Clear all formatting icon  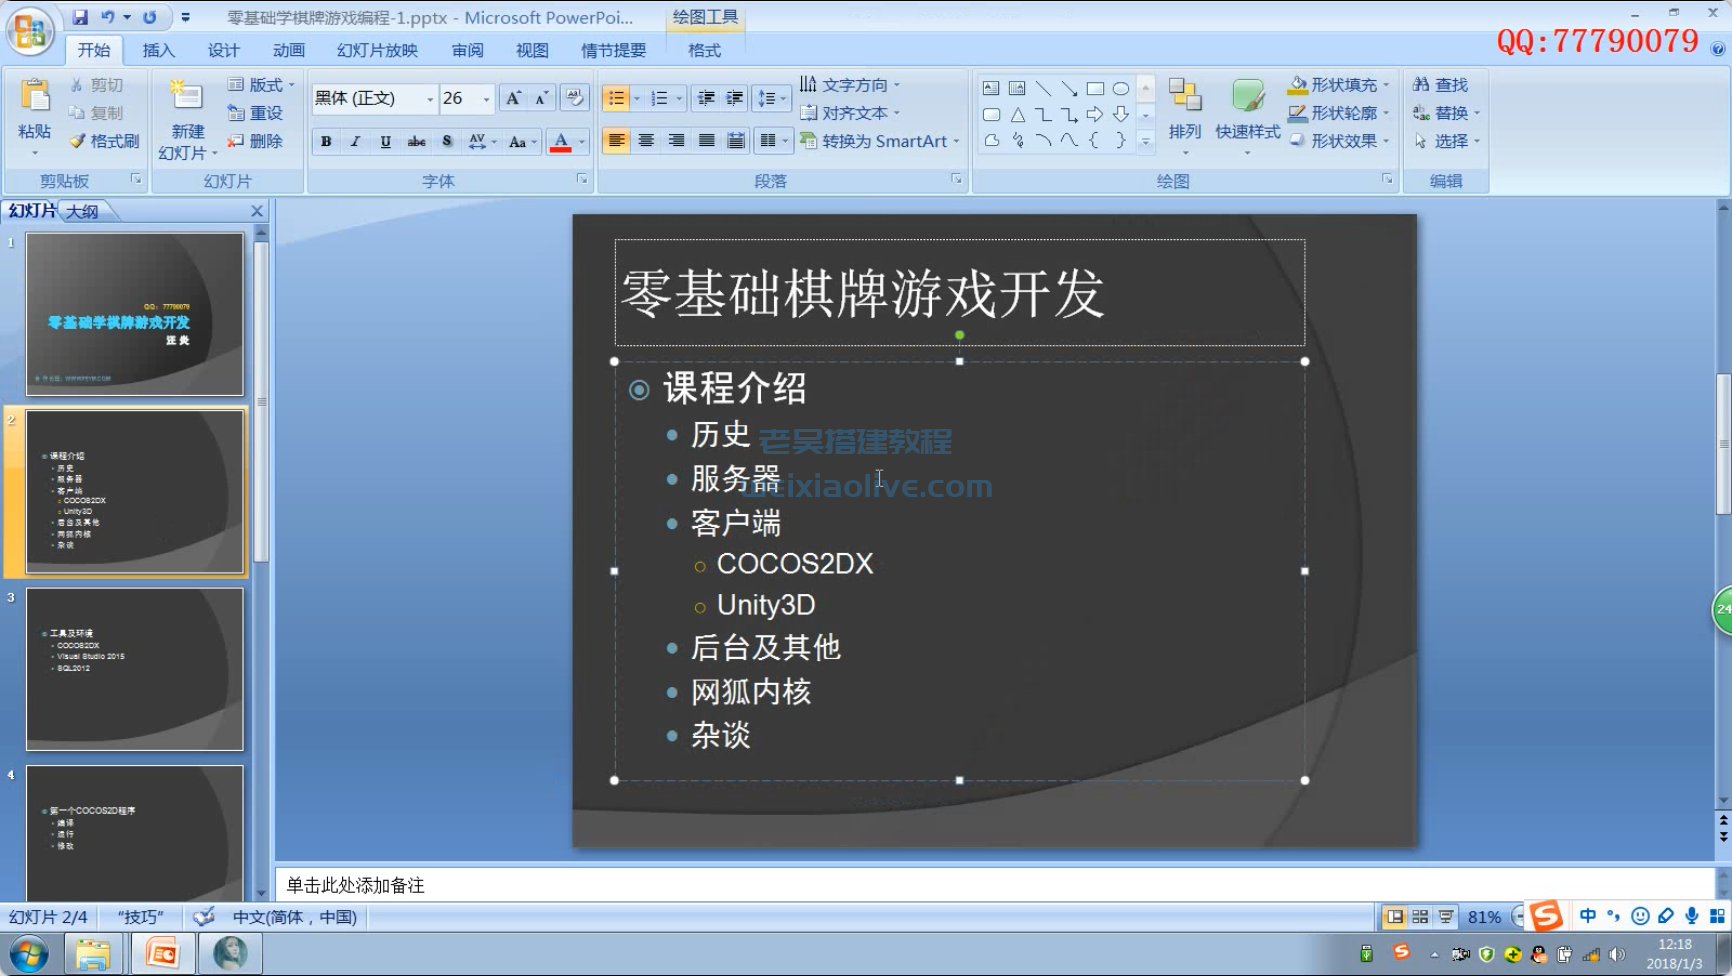pos(574,98)
